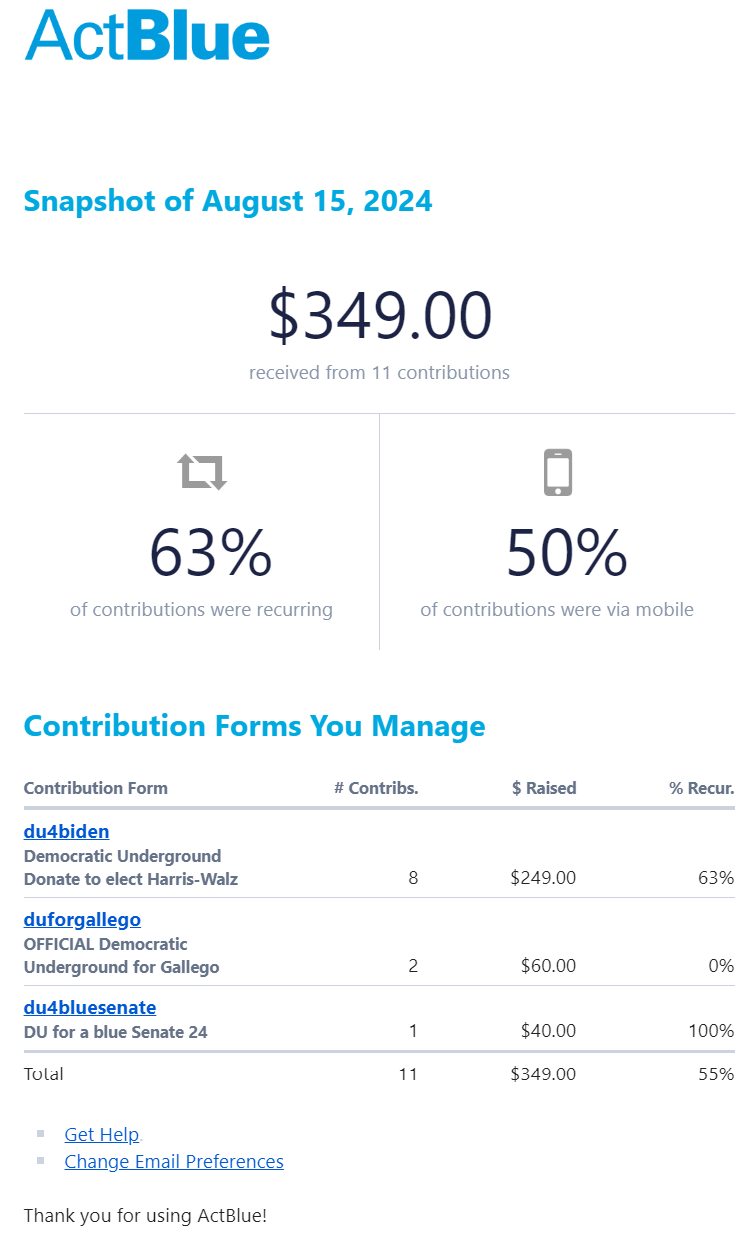The height and width of the screenshot is (1236, 753).
Task: Open the du4biden contribution form link
Action: tap(66, 831)
